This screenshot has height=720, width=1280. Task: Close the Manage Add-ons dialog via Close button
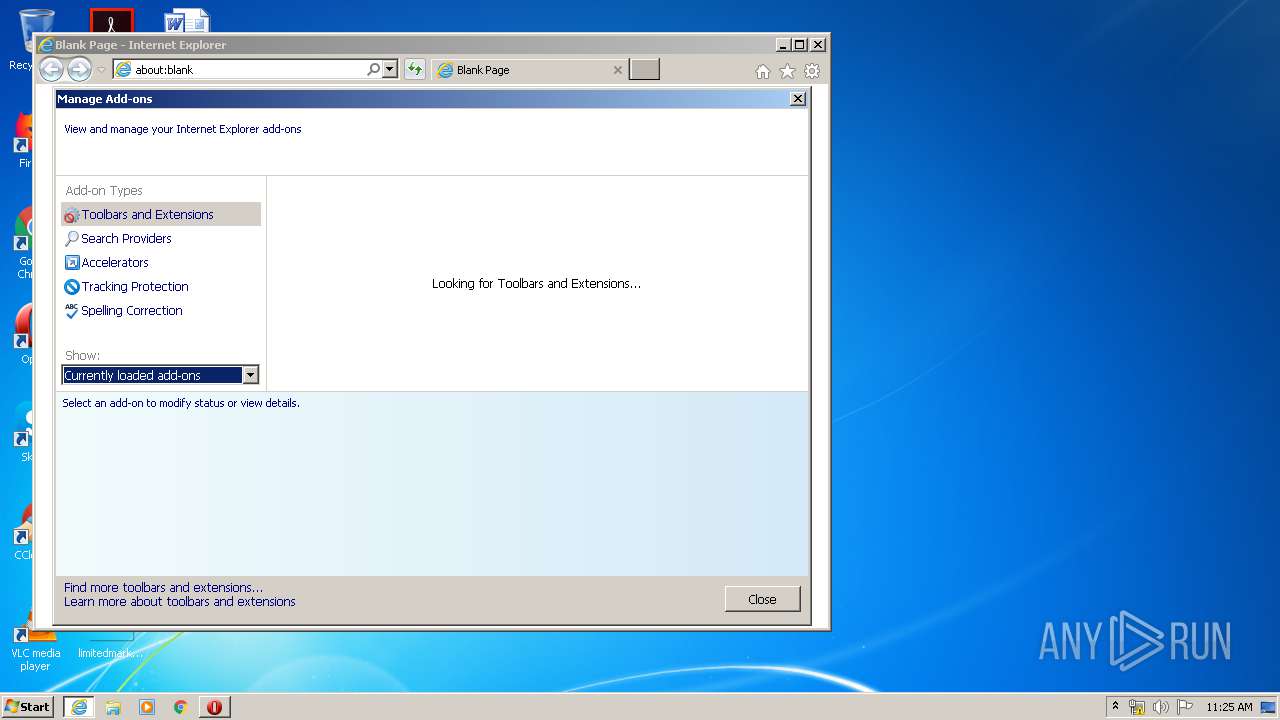point(762,599)
